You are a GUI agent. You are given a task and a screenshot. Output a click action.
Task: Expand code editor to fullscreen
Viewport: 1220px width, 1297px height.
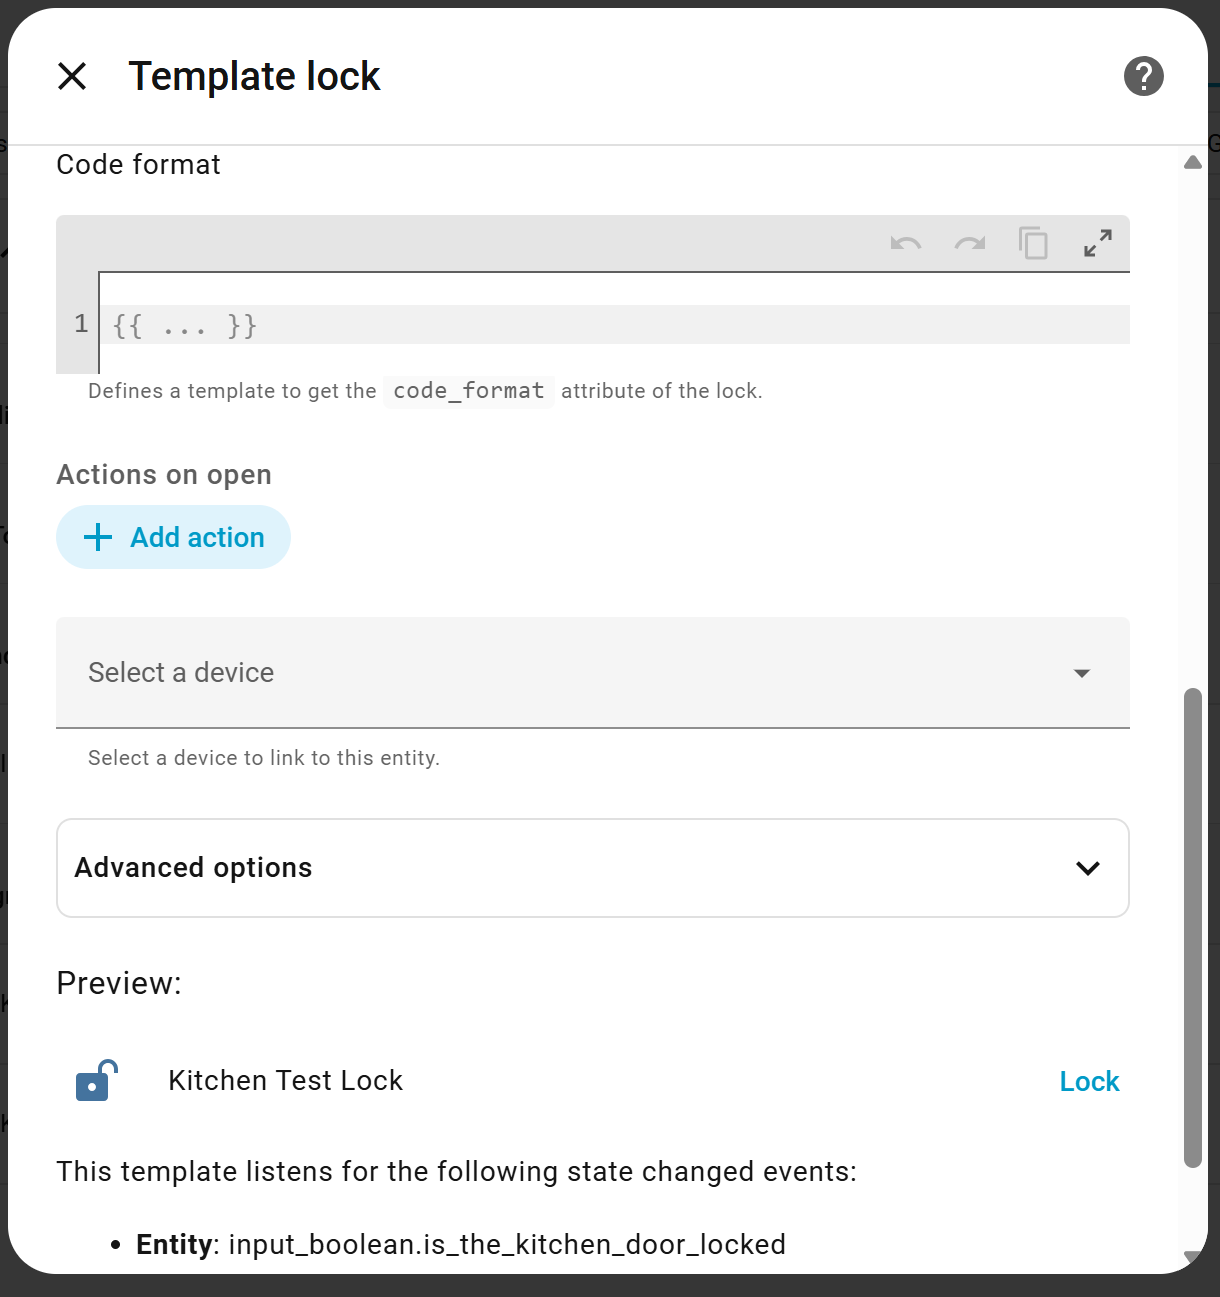(1097, 244)
